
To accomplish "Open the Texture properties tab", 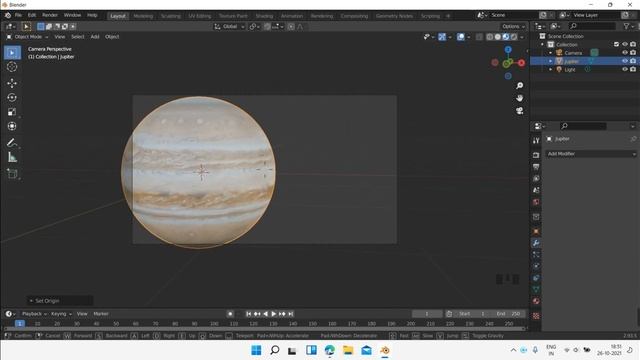I will tap(536, 316).
